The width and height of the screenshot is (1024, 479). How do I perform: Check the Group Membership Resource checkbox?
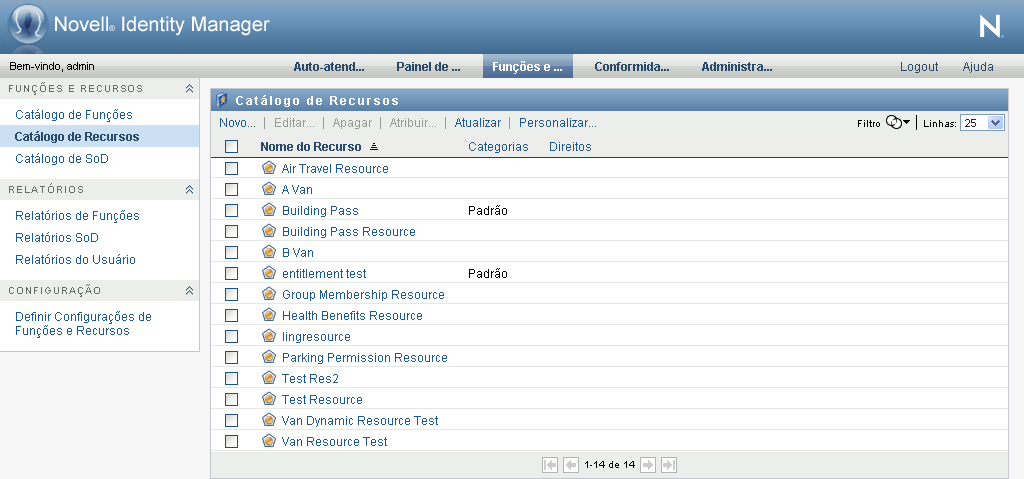(231, 294)
